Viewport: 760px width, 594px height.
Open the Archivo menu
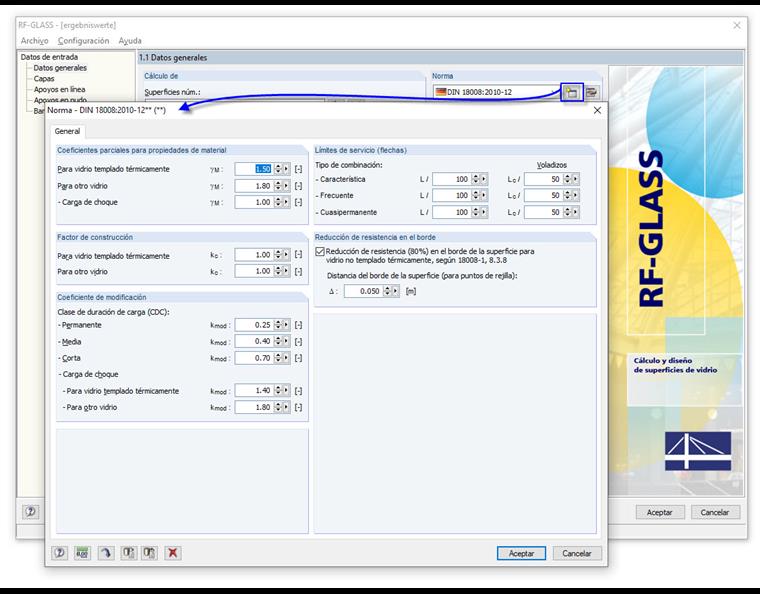point(34,41)
